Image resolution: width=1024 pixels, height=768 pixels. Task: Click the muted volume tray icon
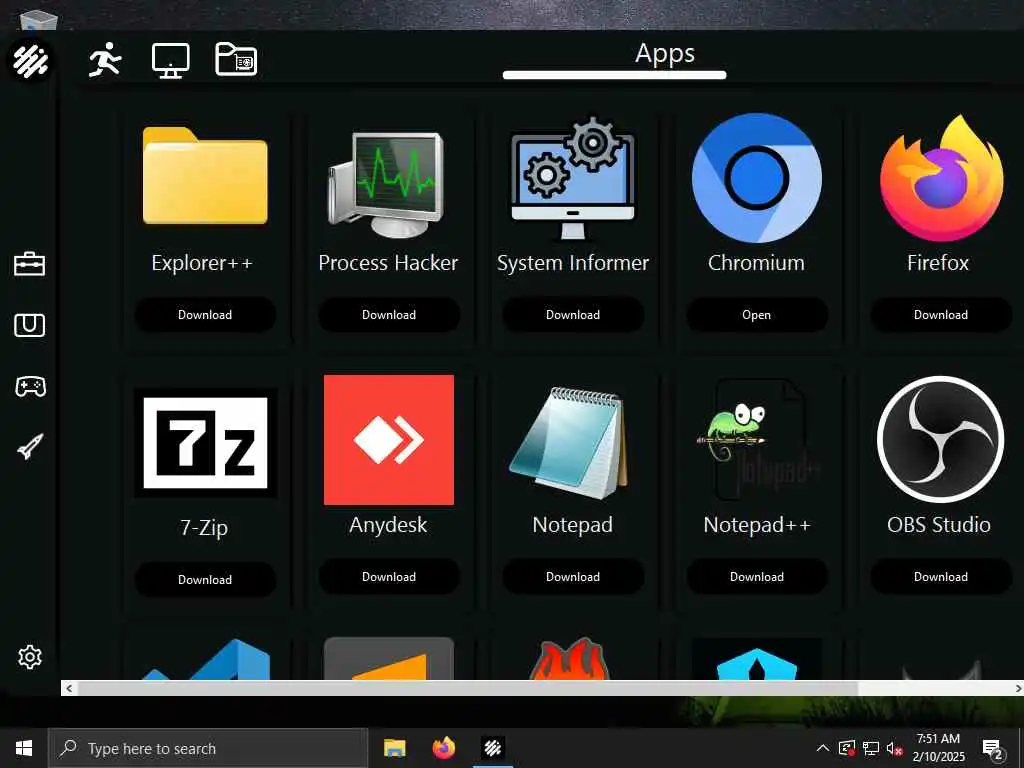895,749
